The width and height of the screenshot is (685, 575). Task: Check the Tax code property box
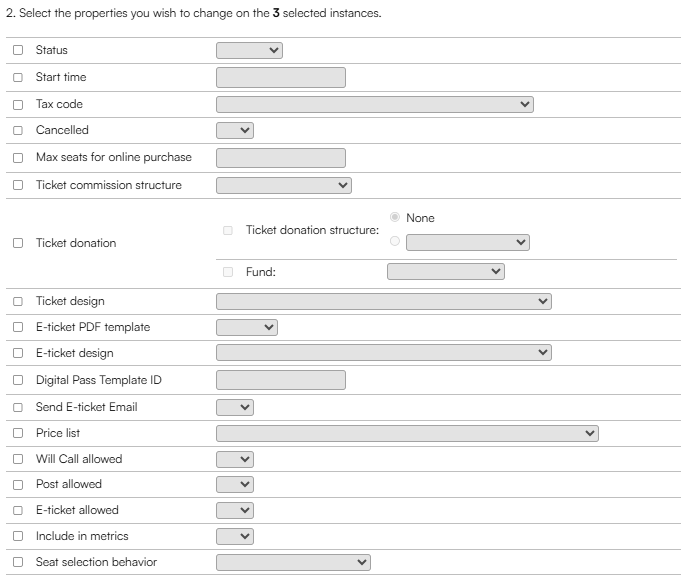tap(18, 105)
